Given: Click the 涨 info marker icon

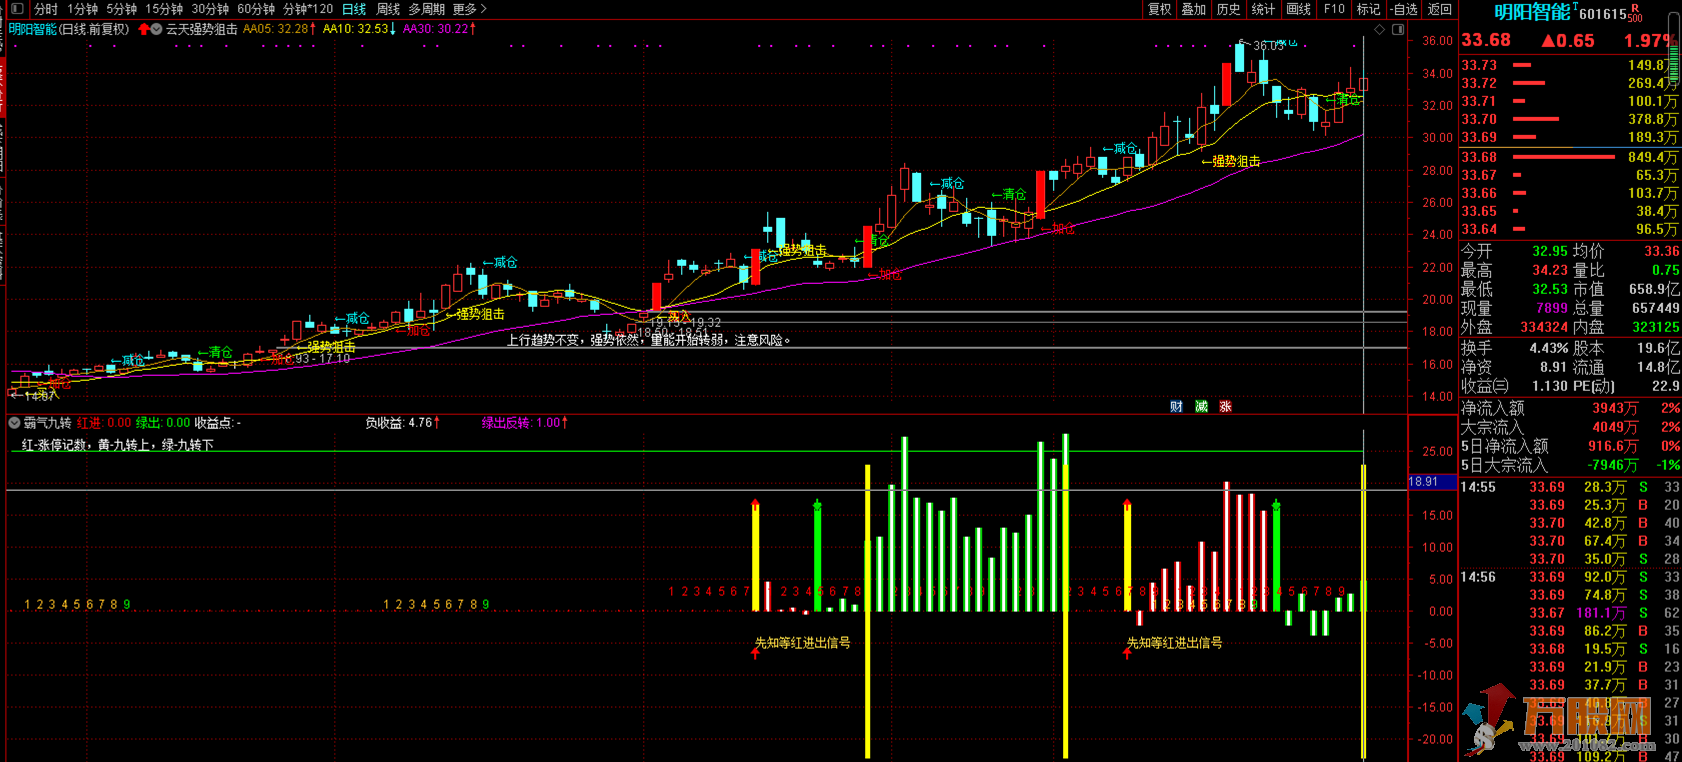Looking at the screenshot, I should (x=1225, y=406).
